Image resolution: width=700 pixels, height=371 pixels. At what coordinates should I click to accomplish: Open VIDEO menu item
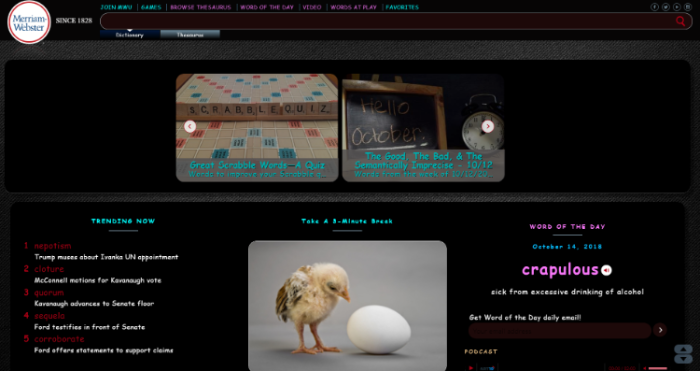(x=312, y=7)
